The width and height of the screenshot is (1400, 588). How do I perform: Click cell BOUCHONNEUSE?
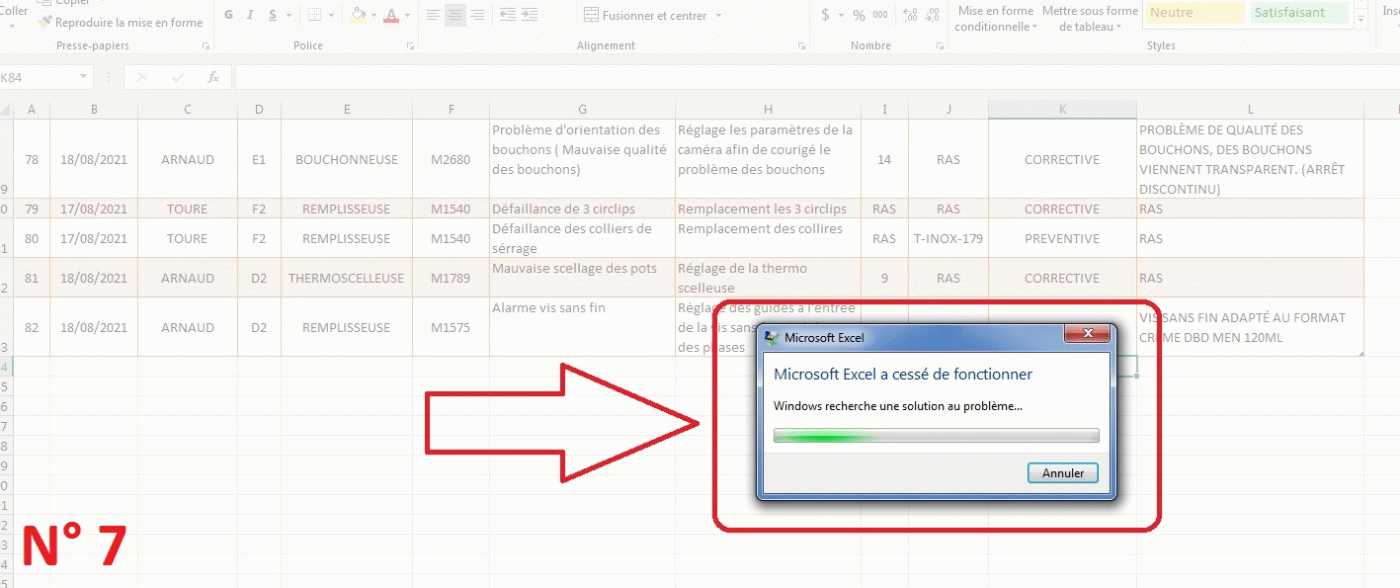tap(346, 159)
